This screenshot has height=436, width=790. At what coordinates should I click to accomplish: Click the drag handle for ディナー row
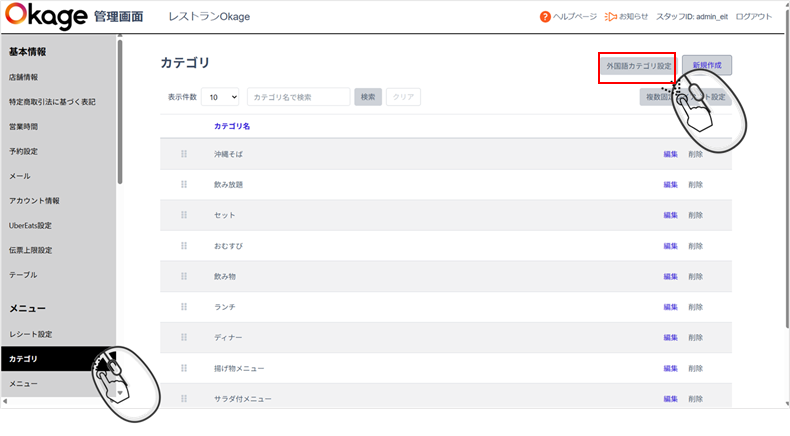tap(184, 337)
